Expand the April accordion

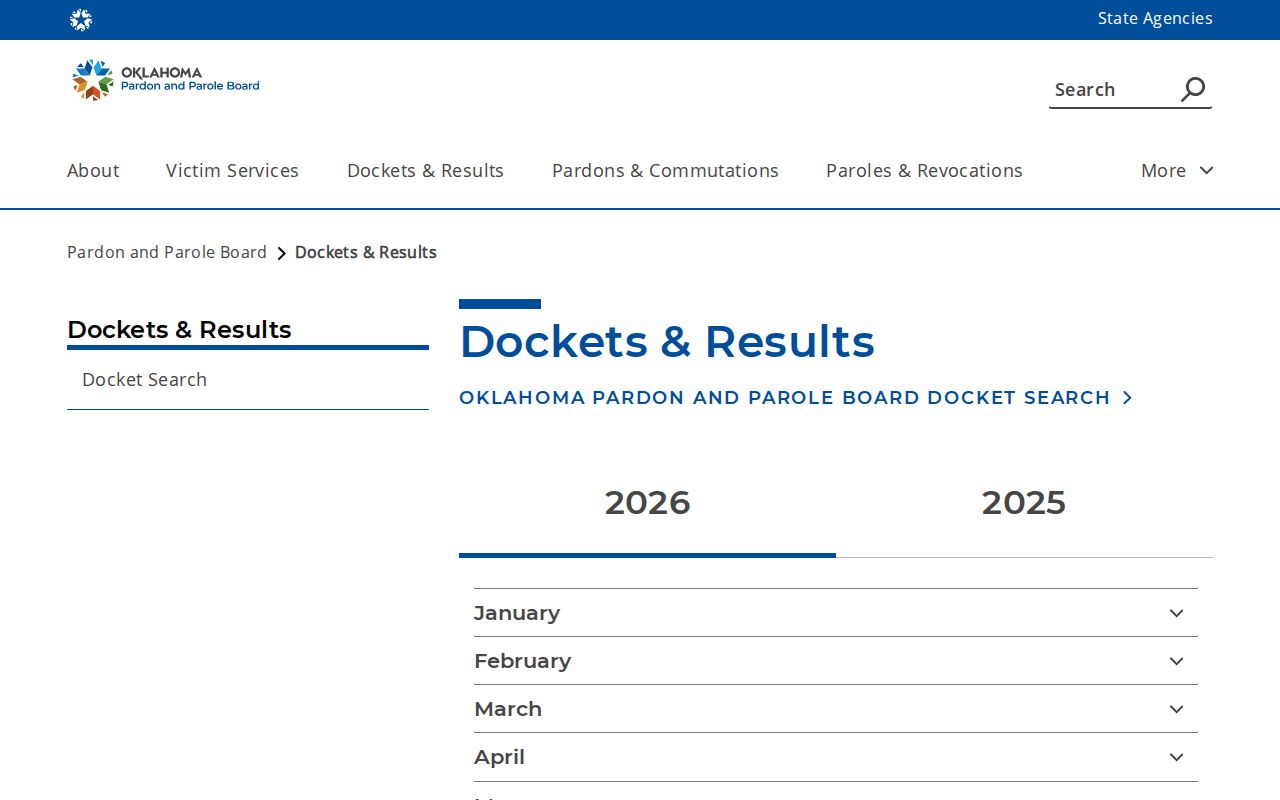pos(836,757)
